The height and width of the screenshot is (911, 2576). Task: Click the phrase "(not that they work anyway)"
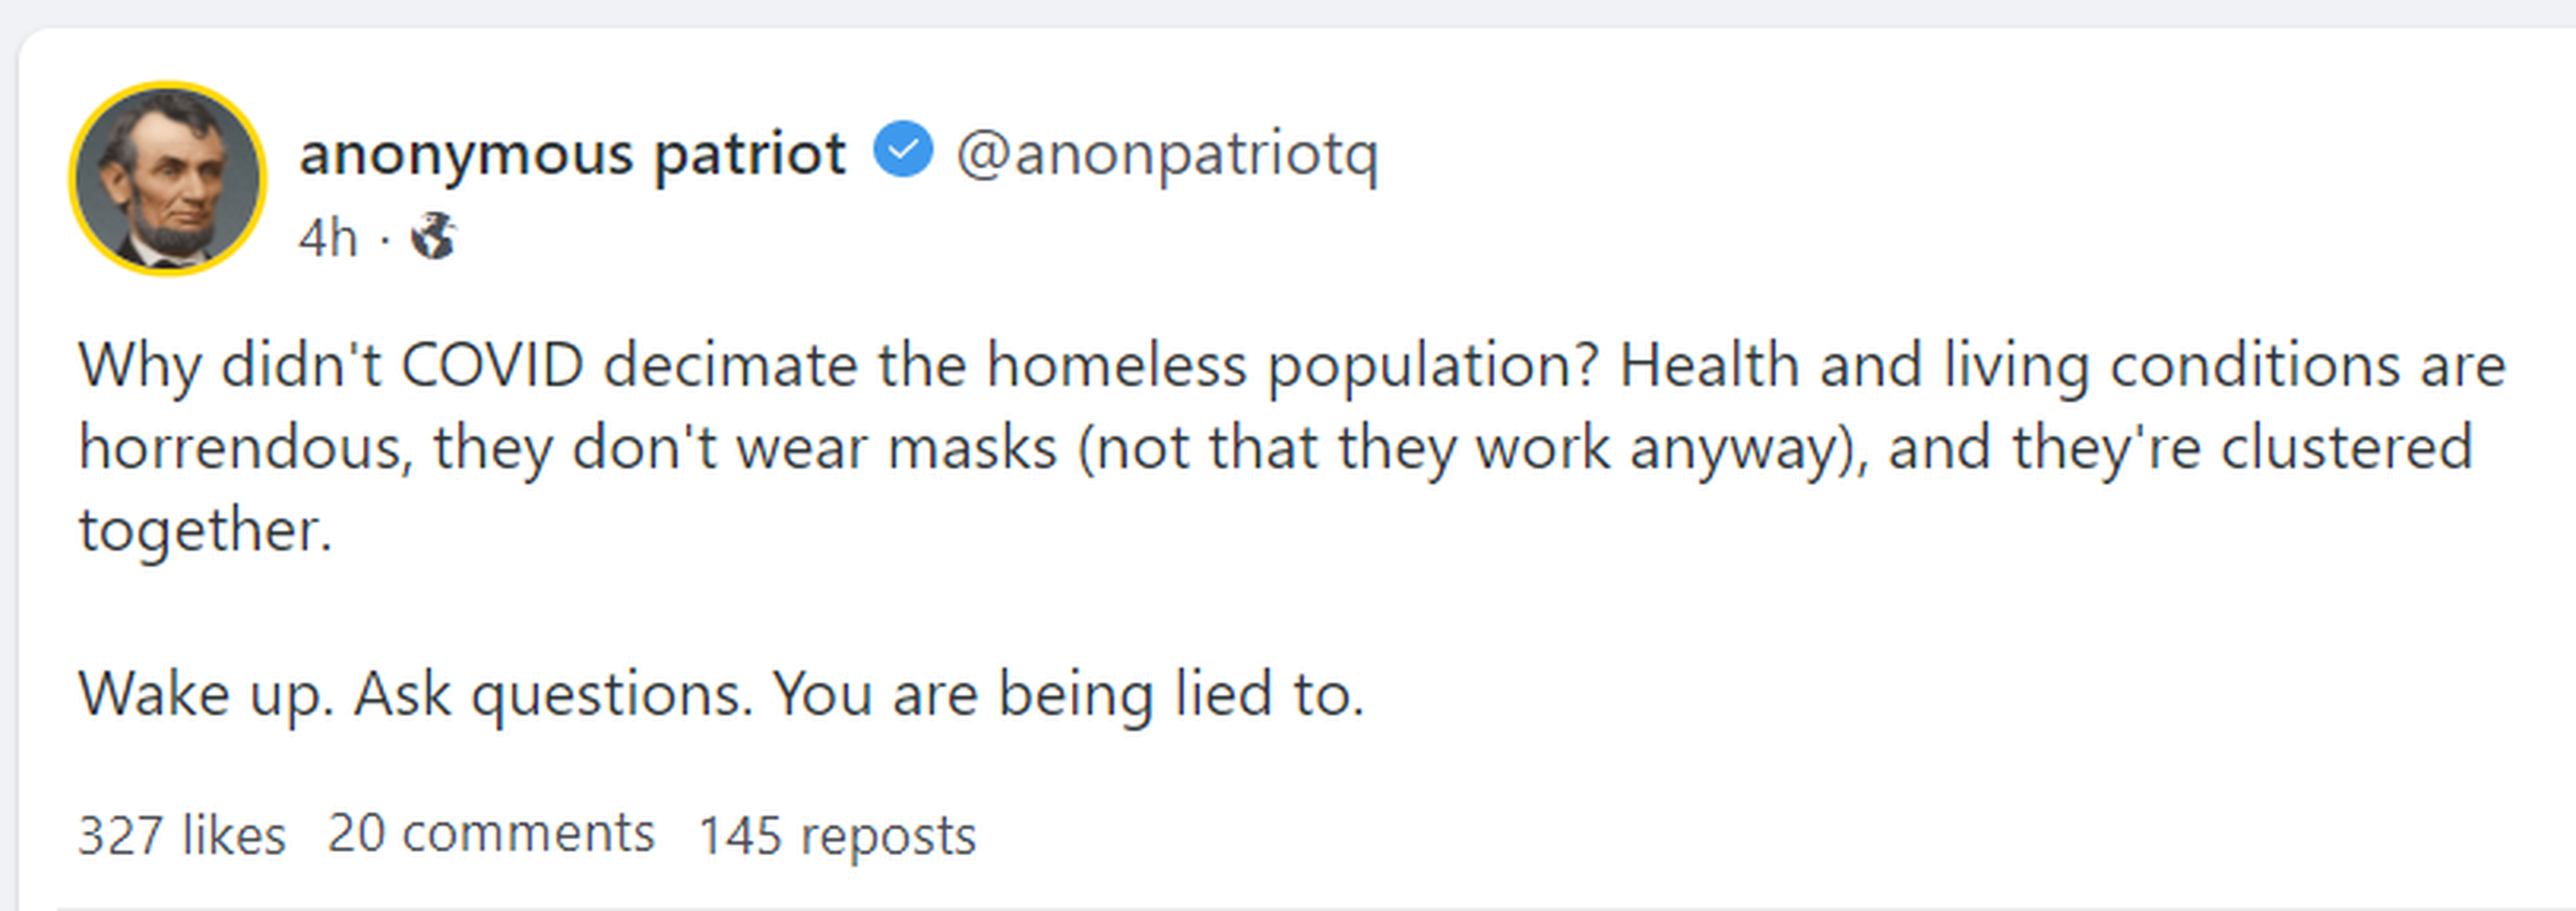1472,448
